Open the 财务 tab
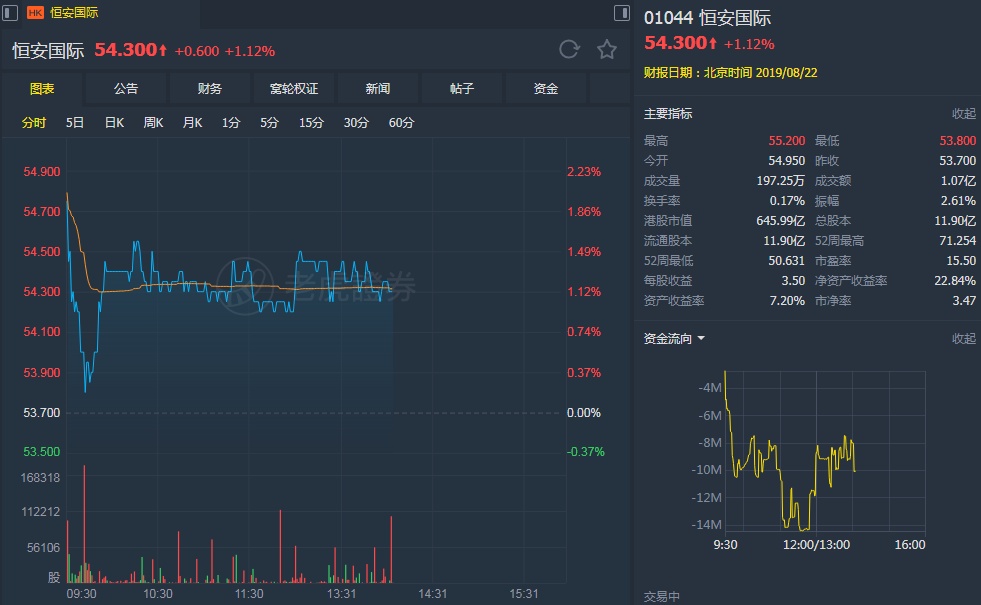 coord(210,89)
